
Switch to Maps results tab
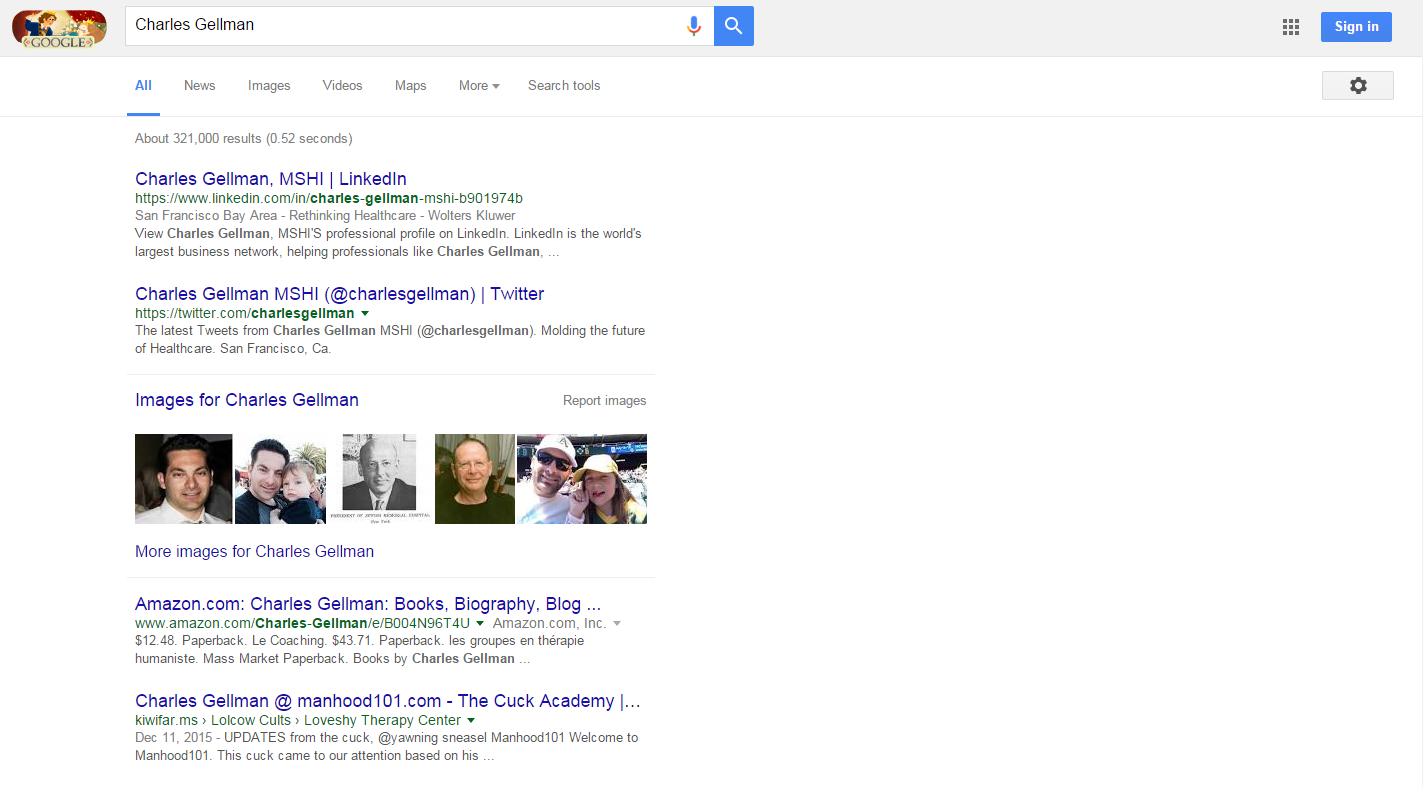click(410, 86)
